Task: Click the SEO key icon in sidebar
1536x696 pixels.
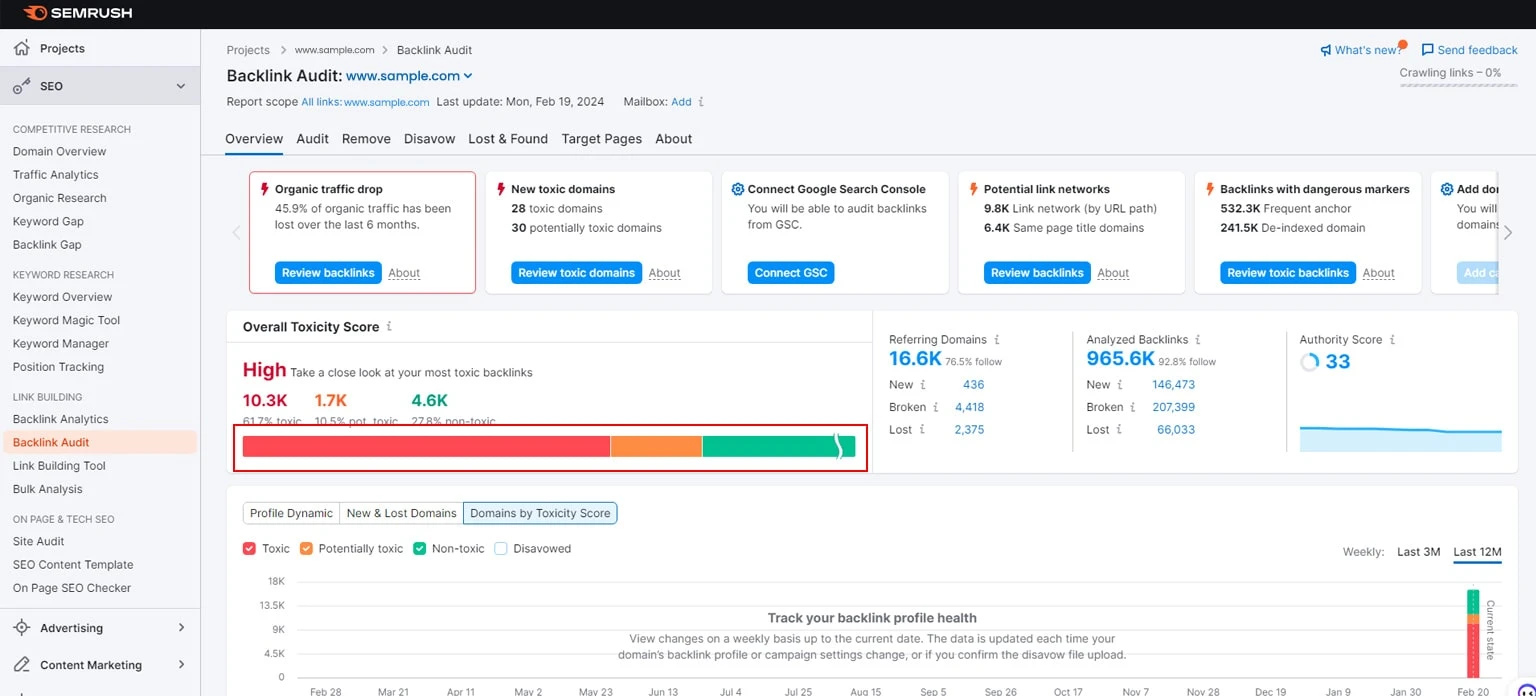Action: click(21, 87)
